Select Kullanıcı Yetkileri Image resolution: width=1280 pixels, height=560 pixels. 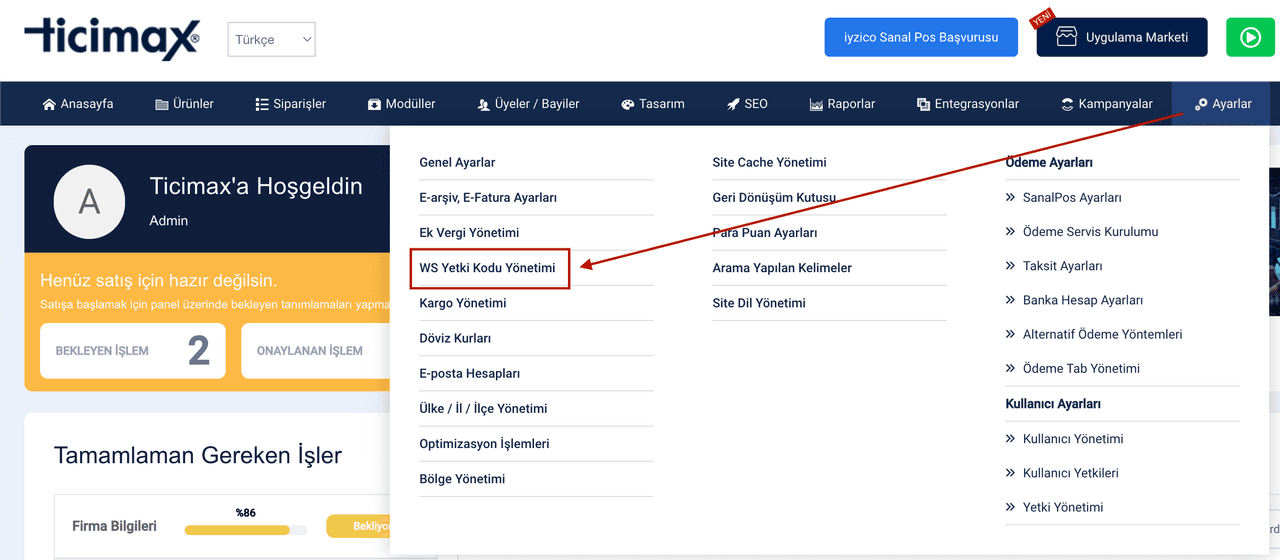[x=1070, y=473]
